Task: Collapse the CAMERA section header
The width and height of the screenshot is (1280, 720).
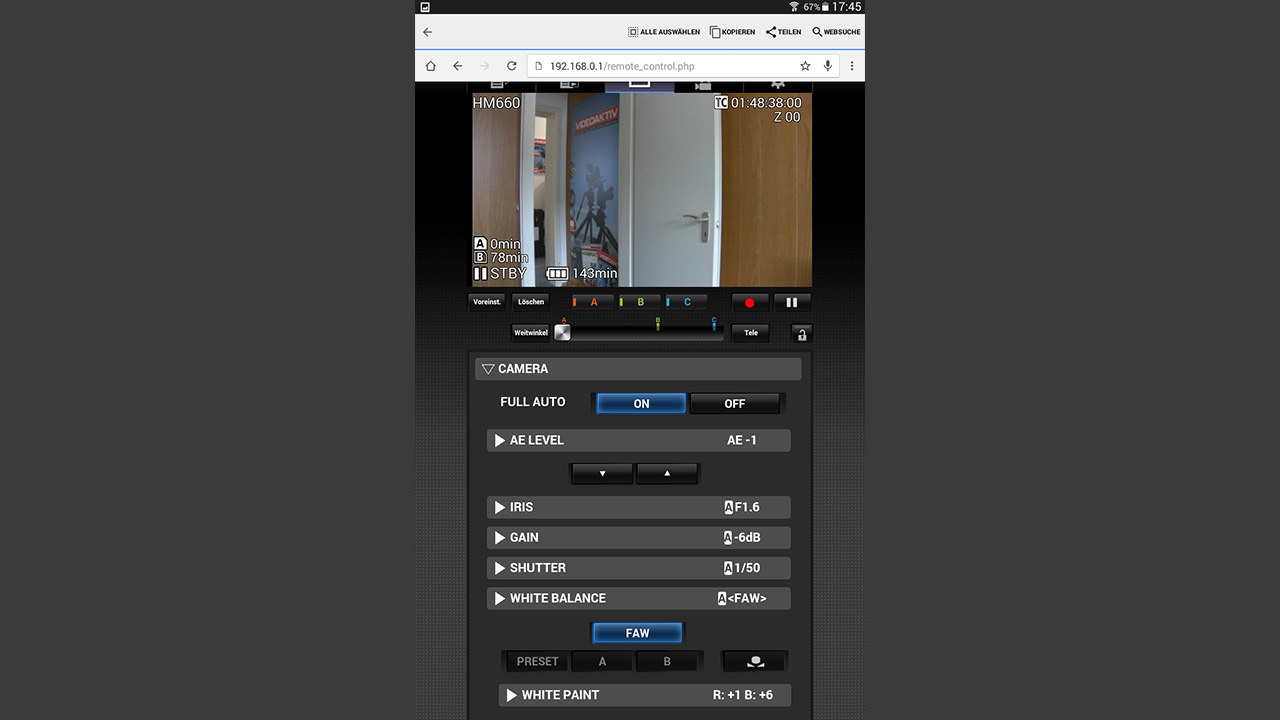Action: pyautogui.click(x=638, y=369)
